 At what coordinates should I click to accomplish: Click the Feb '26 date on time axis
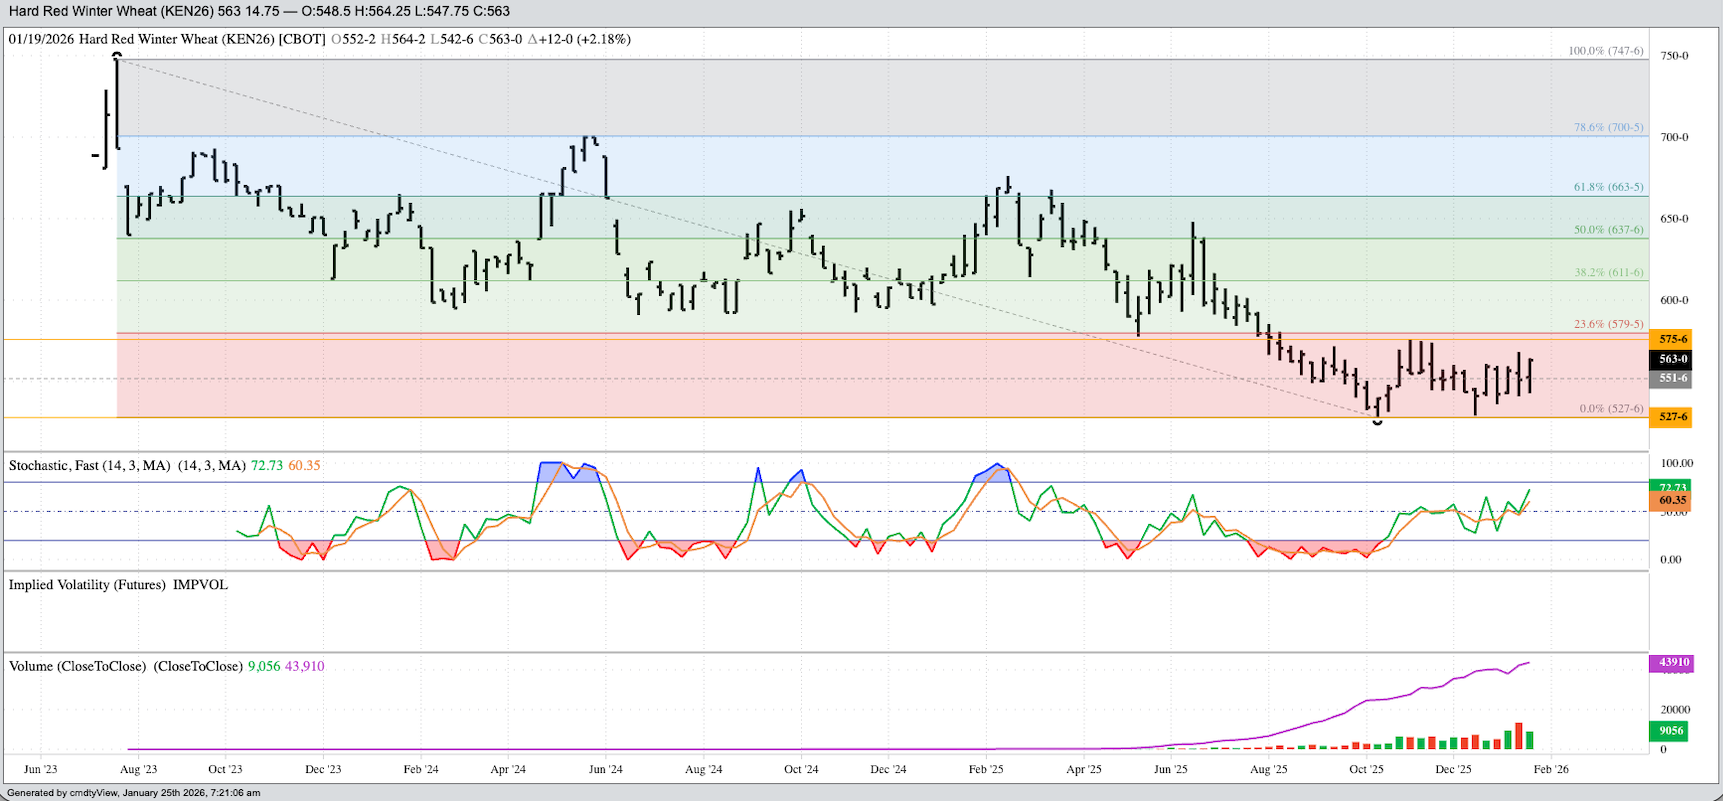pos(1551,769)
